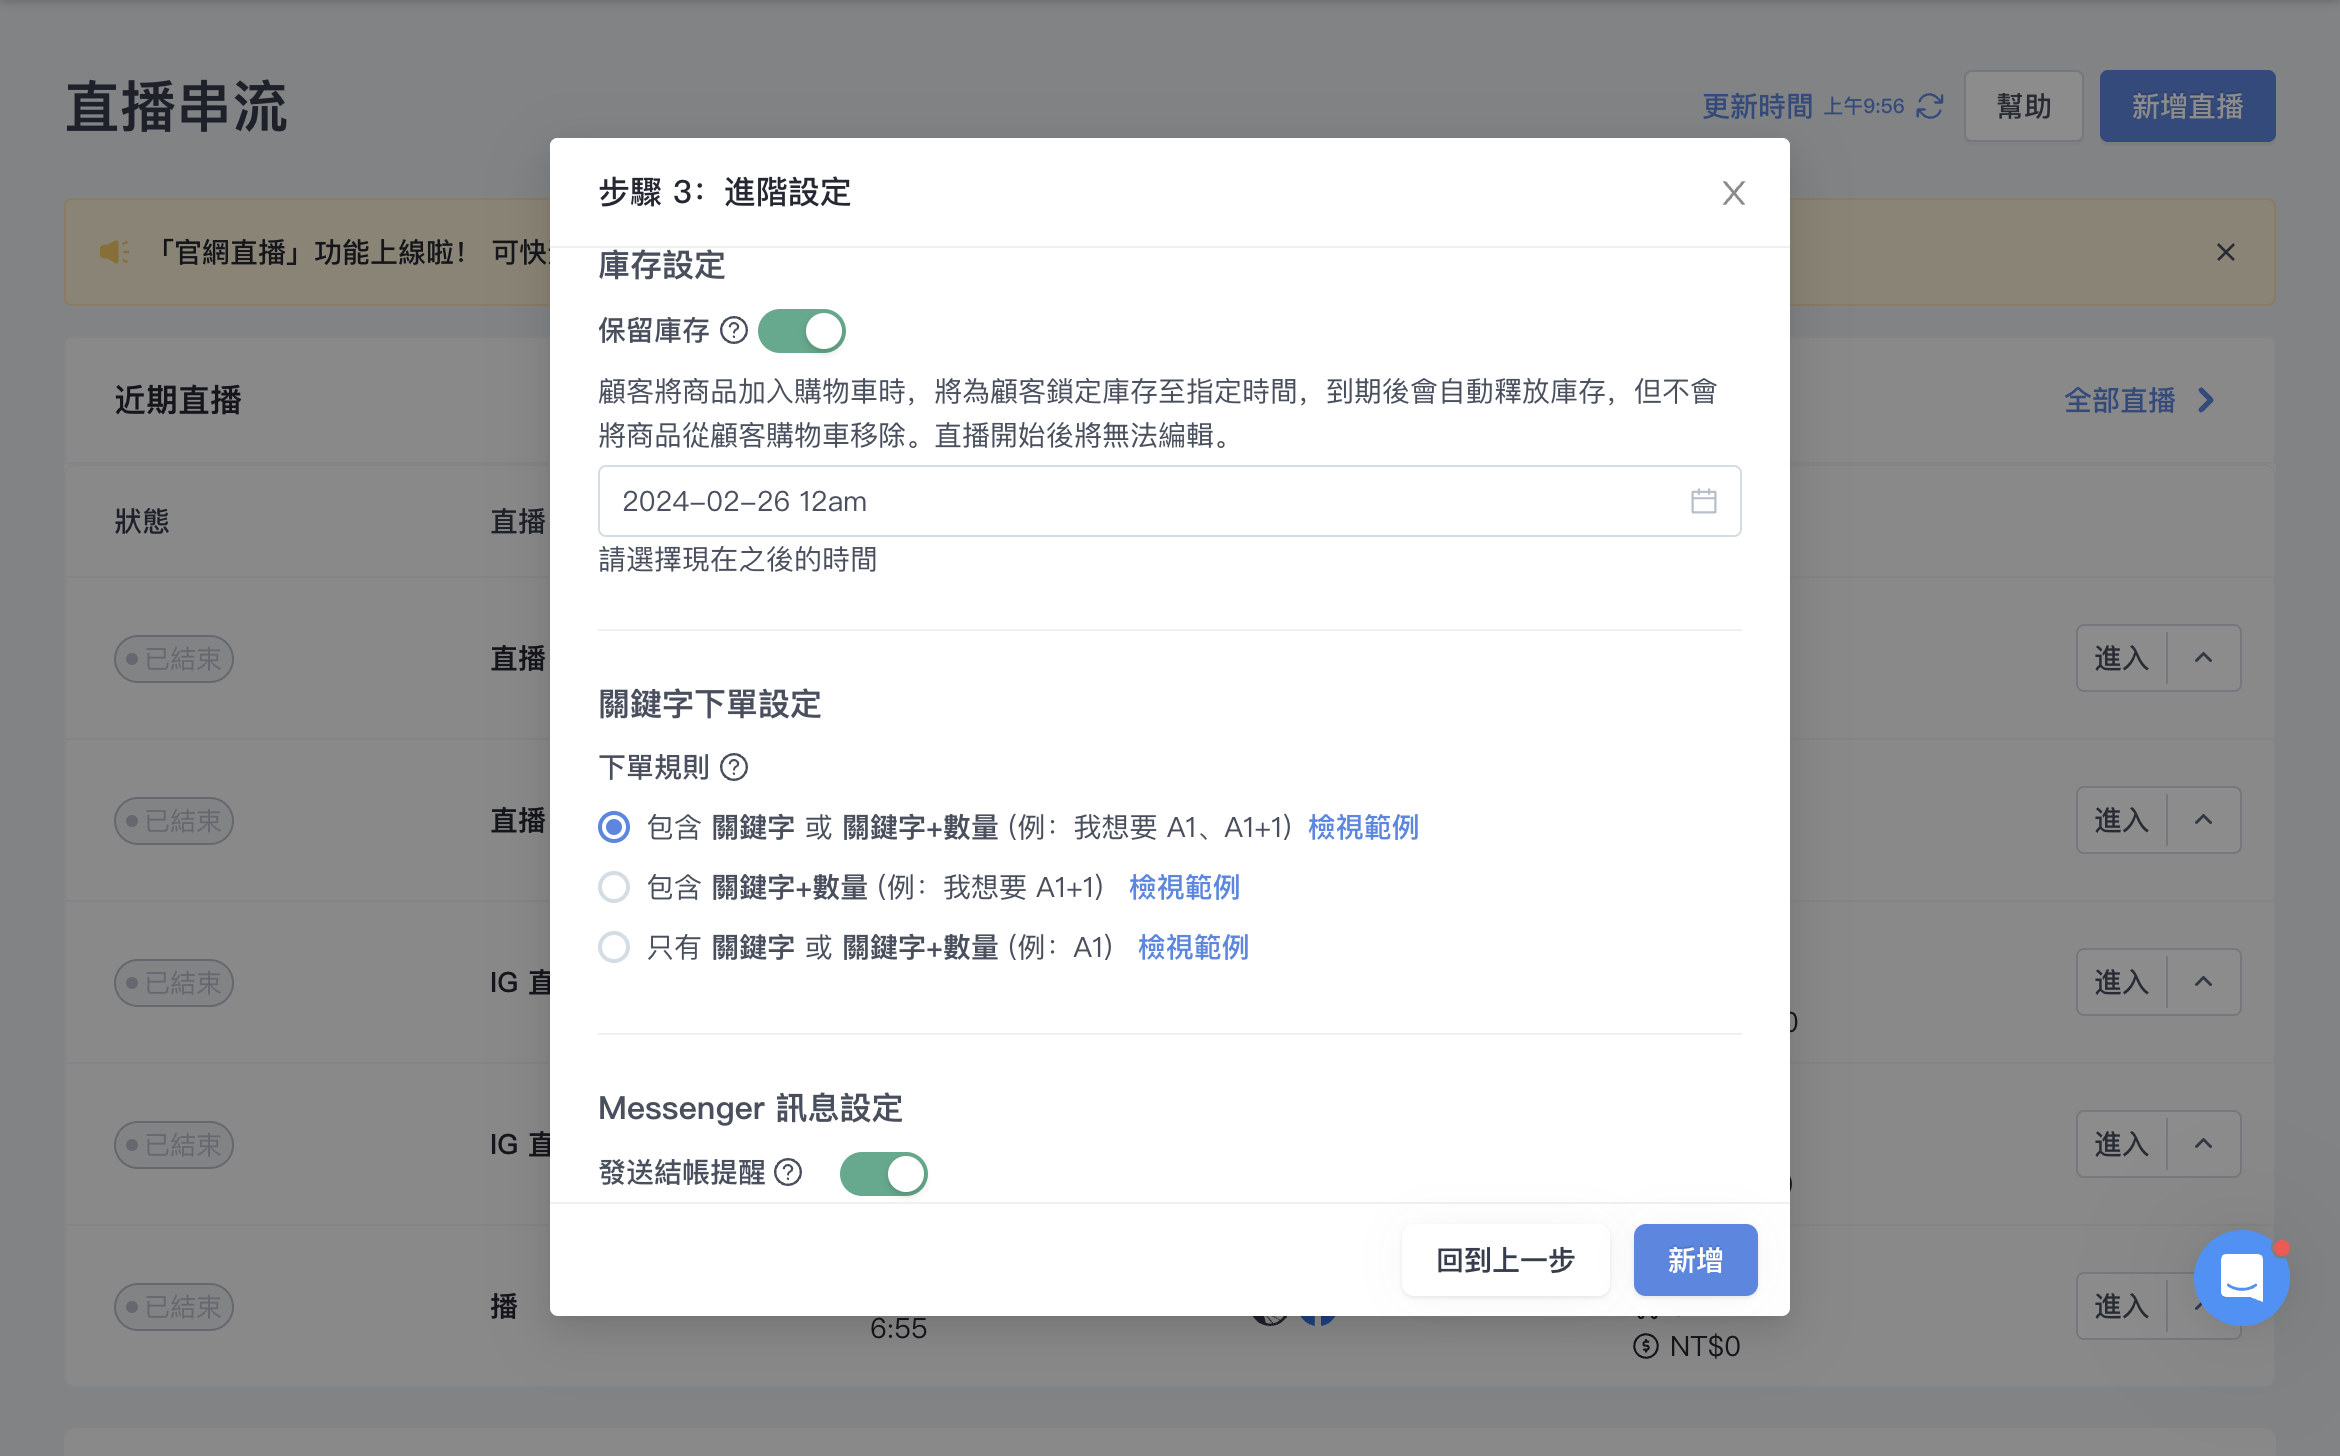The image size is (2340, 1456).
Task: Open 檢視範例 link for 我想要 A1+1 rule
Action: pyautogui.click(x=1184, y=887)
